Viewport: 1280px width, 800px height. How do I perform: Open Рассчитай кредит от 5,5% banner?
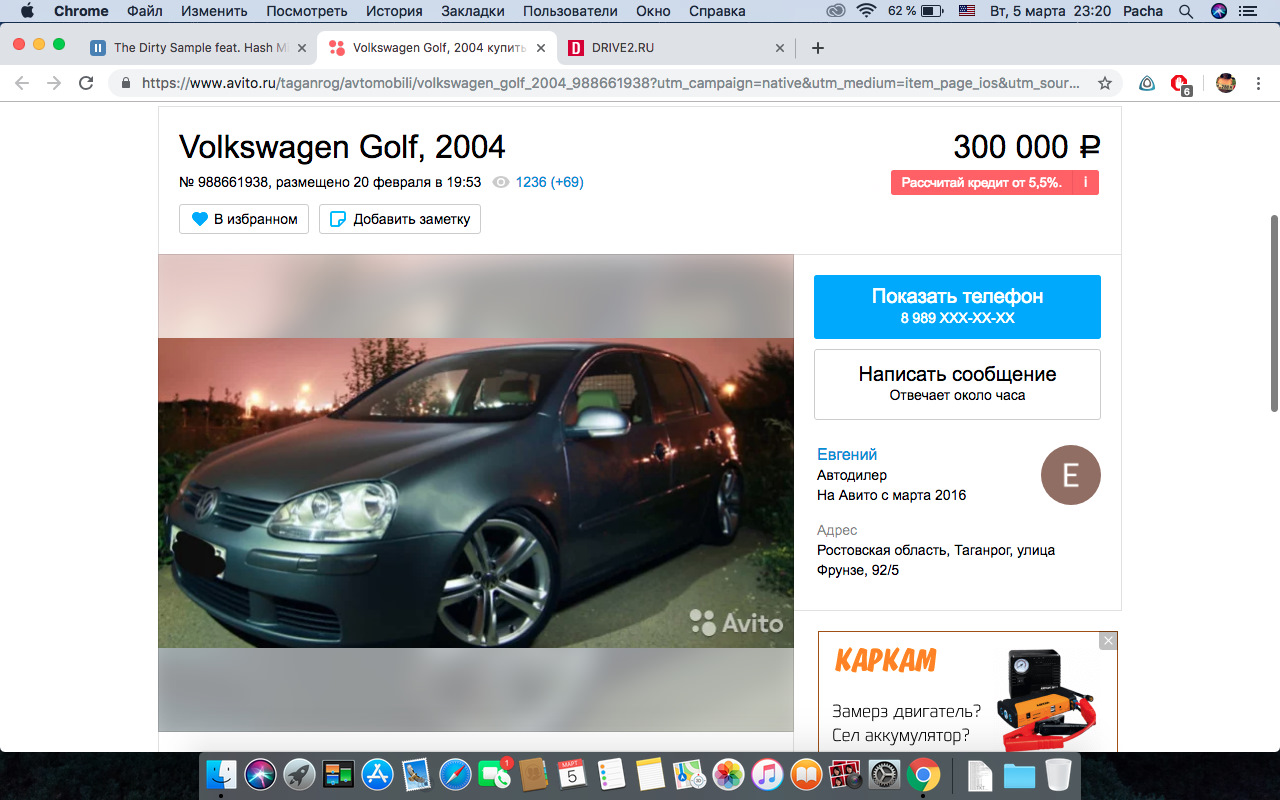tap(981, 183)
